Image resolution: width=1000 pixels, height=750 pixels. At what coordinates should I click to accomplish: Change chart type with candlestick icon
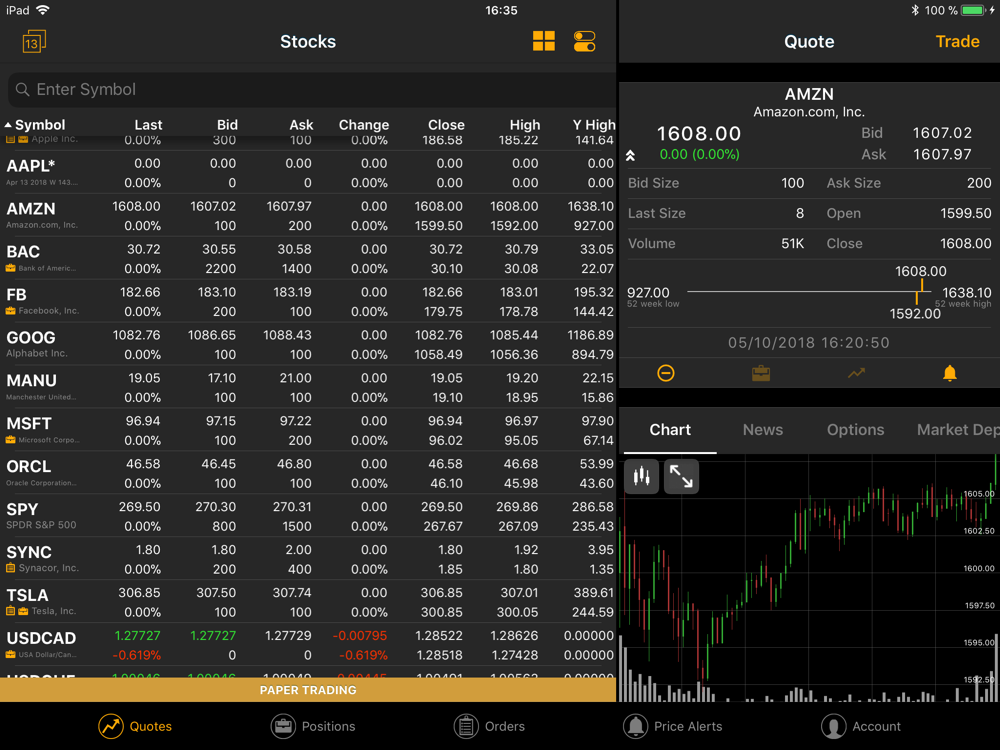pyautogui.click(x=642, y=476)
